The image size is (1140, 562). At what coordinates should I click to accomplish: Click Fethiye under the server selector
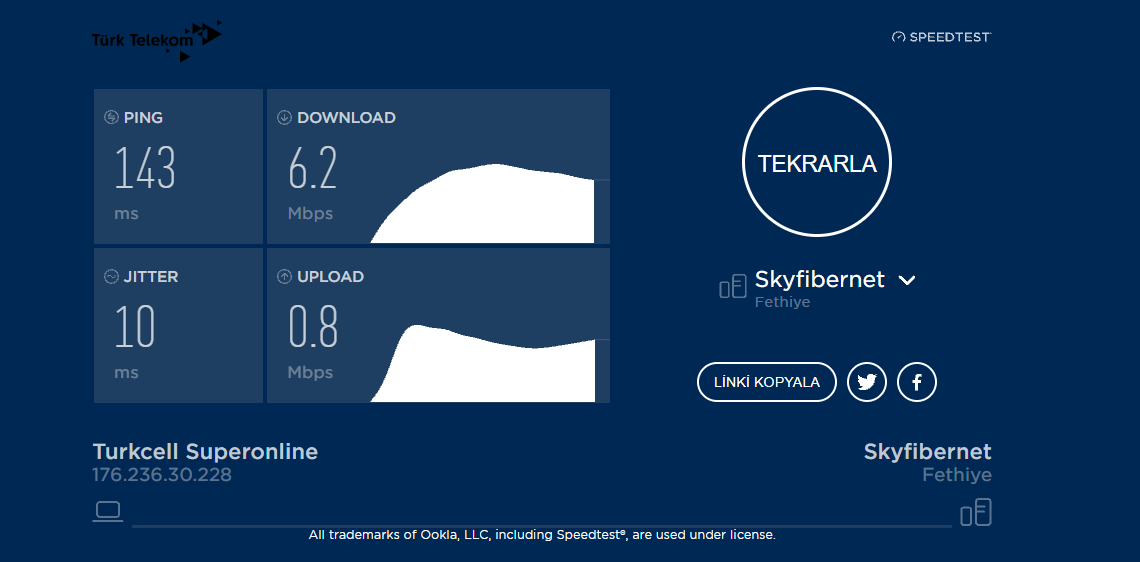pos(782,302)
